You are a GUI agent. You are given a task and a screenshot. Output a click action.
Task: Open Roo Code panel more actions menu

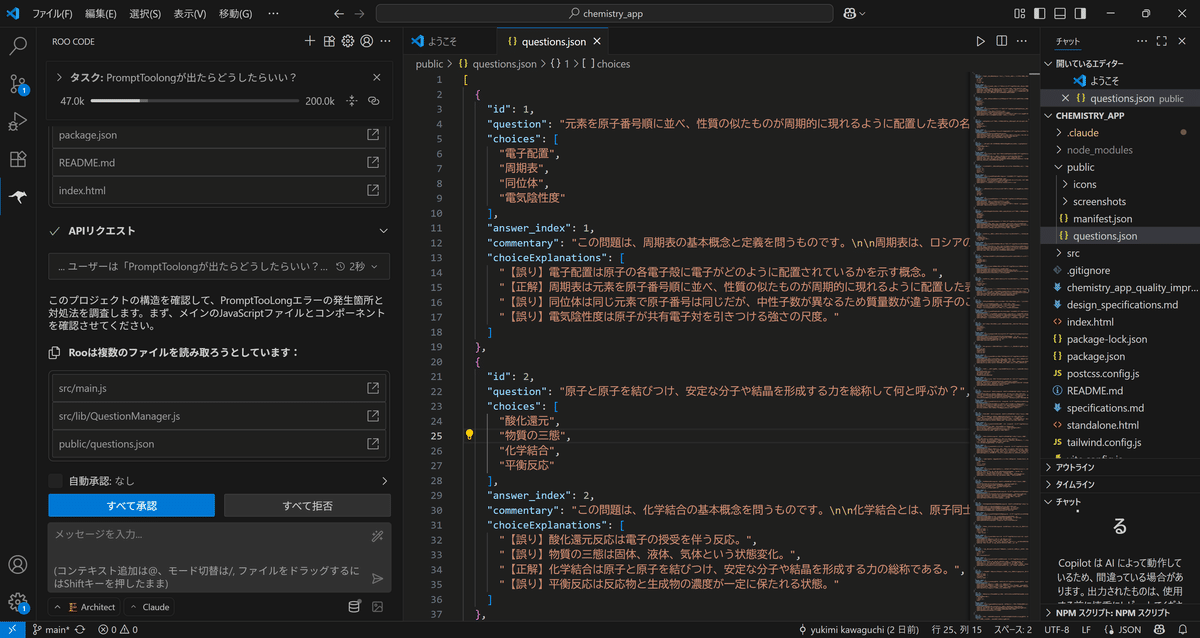pyautogui.click(x=385, y=41)
